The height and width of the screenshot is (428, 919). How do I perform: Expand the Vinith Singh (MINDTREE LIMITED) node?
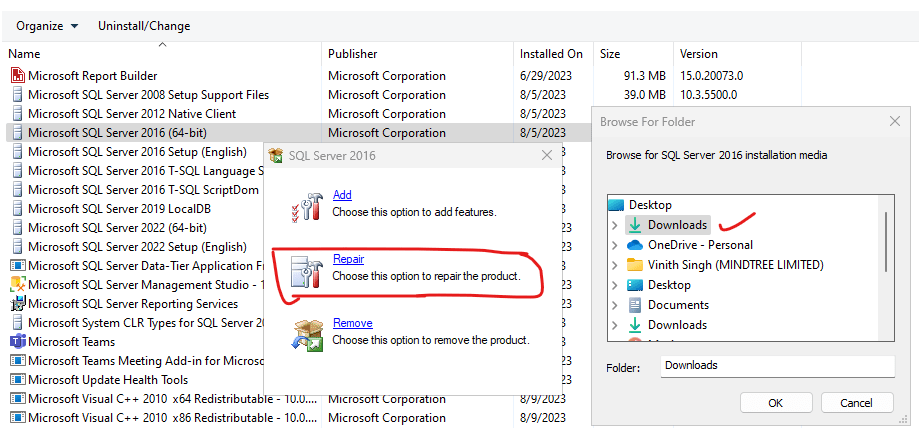point(614,265)
